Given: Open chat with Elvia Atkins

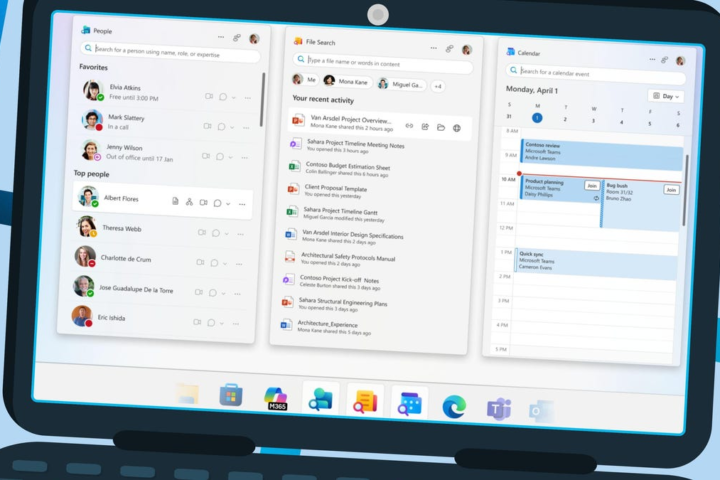Looking at the screenshot, I should coord(223,96).
